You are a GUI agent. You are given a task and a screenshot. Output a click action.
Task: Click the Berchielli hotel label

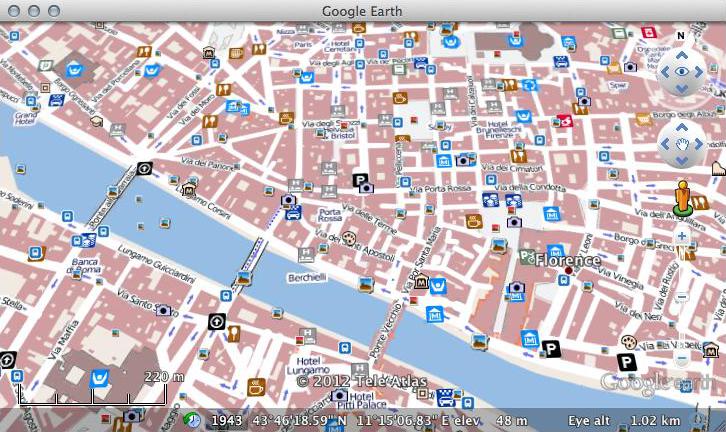(x=307, y=278)
